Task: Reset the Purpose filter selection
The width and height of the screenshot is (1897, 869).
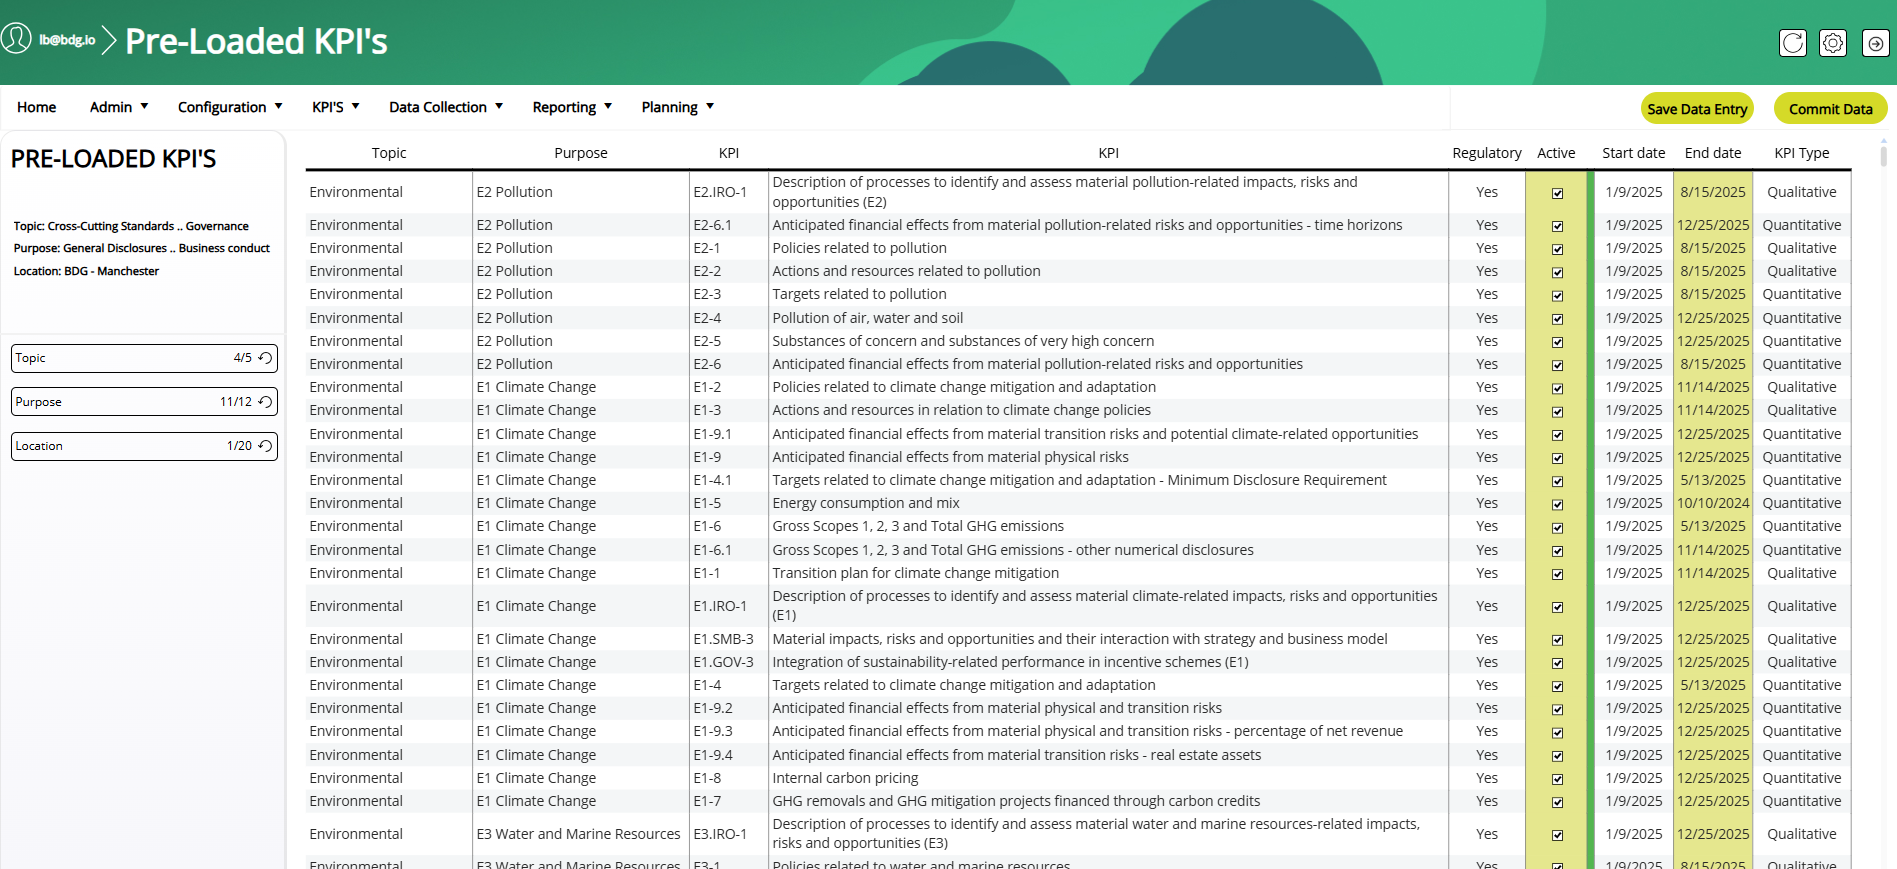Action: (x=265, y=402)
